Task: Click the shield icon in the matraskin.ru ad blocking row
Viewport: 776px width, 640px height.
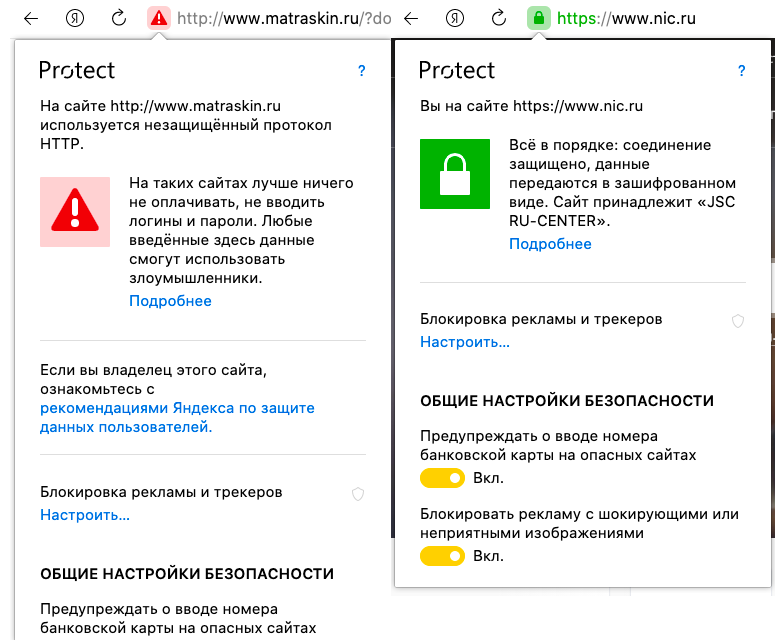Action: pyautogui.click(x=358, y=494)
